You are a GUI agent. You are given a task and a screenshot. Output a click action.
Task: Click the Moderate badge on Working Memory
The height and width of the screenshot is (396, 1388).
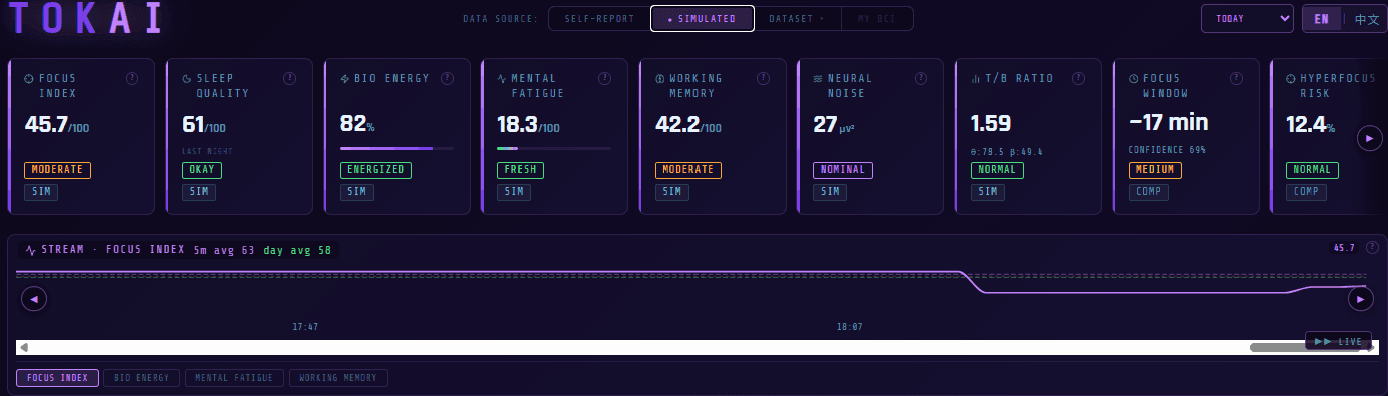click(x=688, y=170)
